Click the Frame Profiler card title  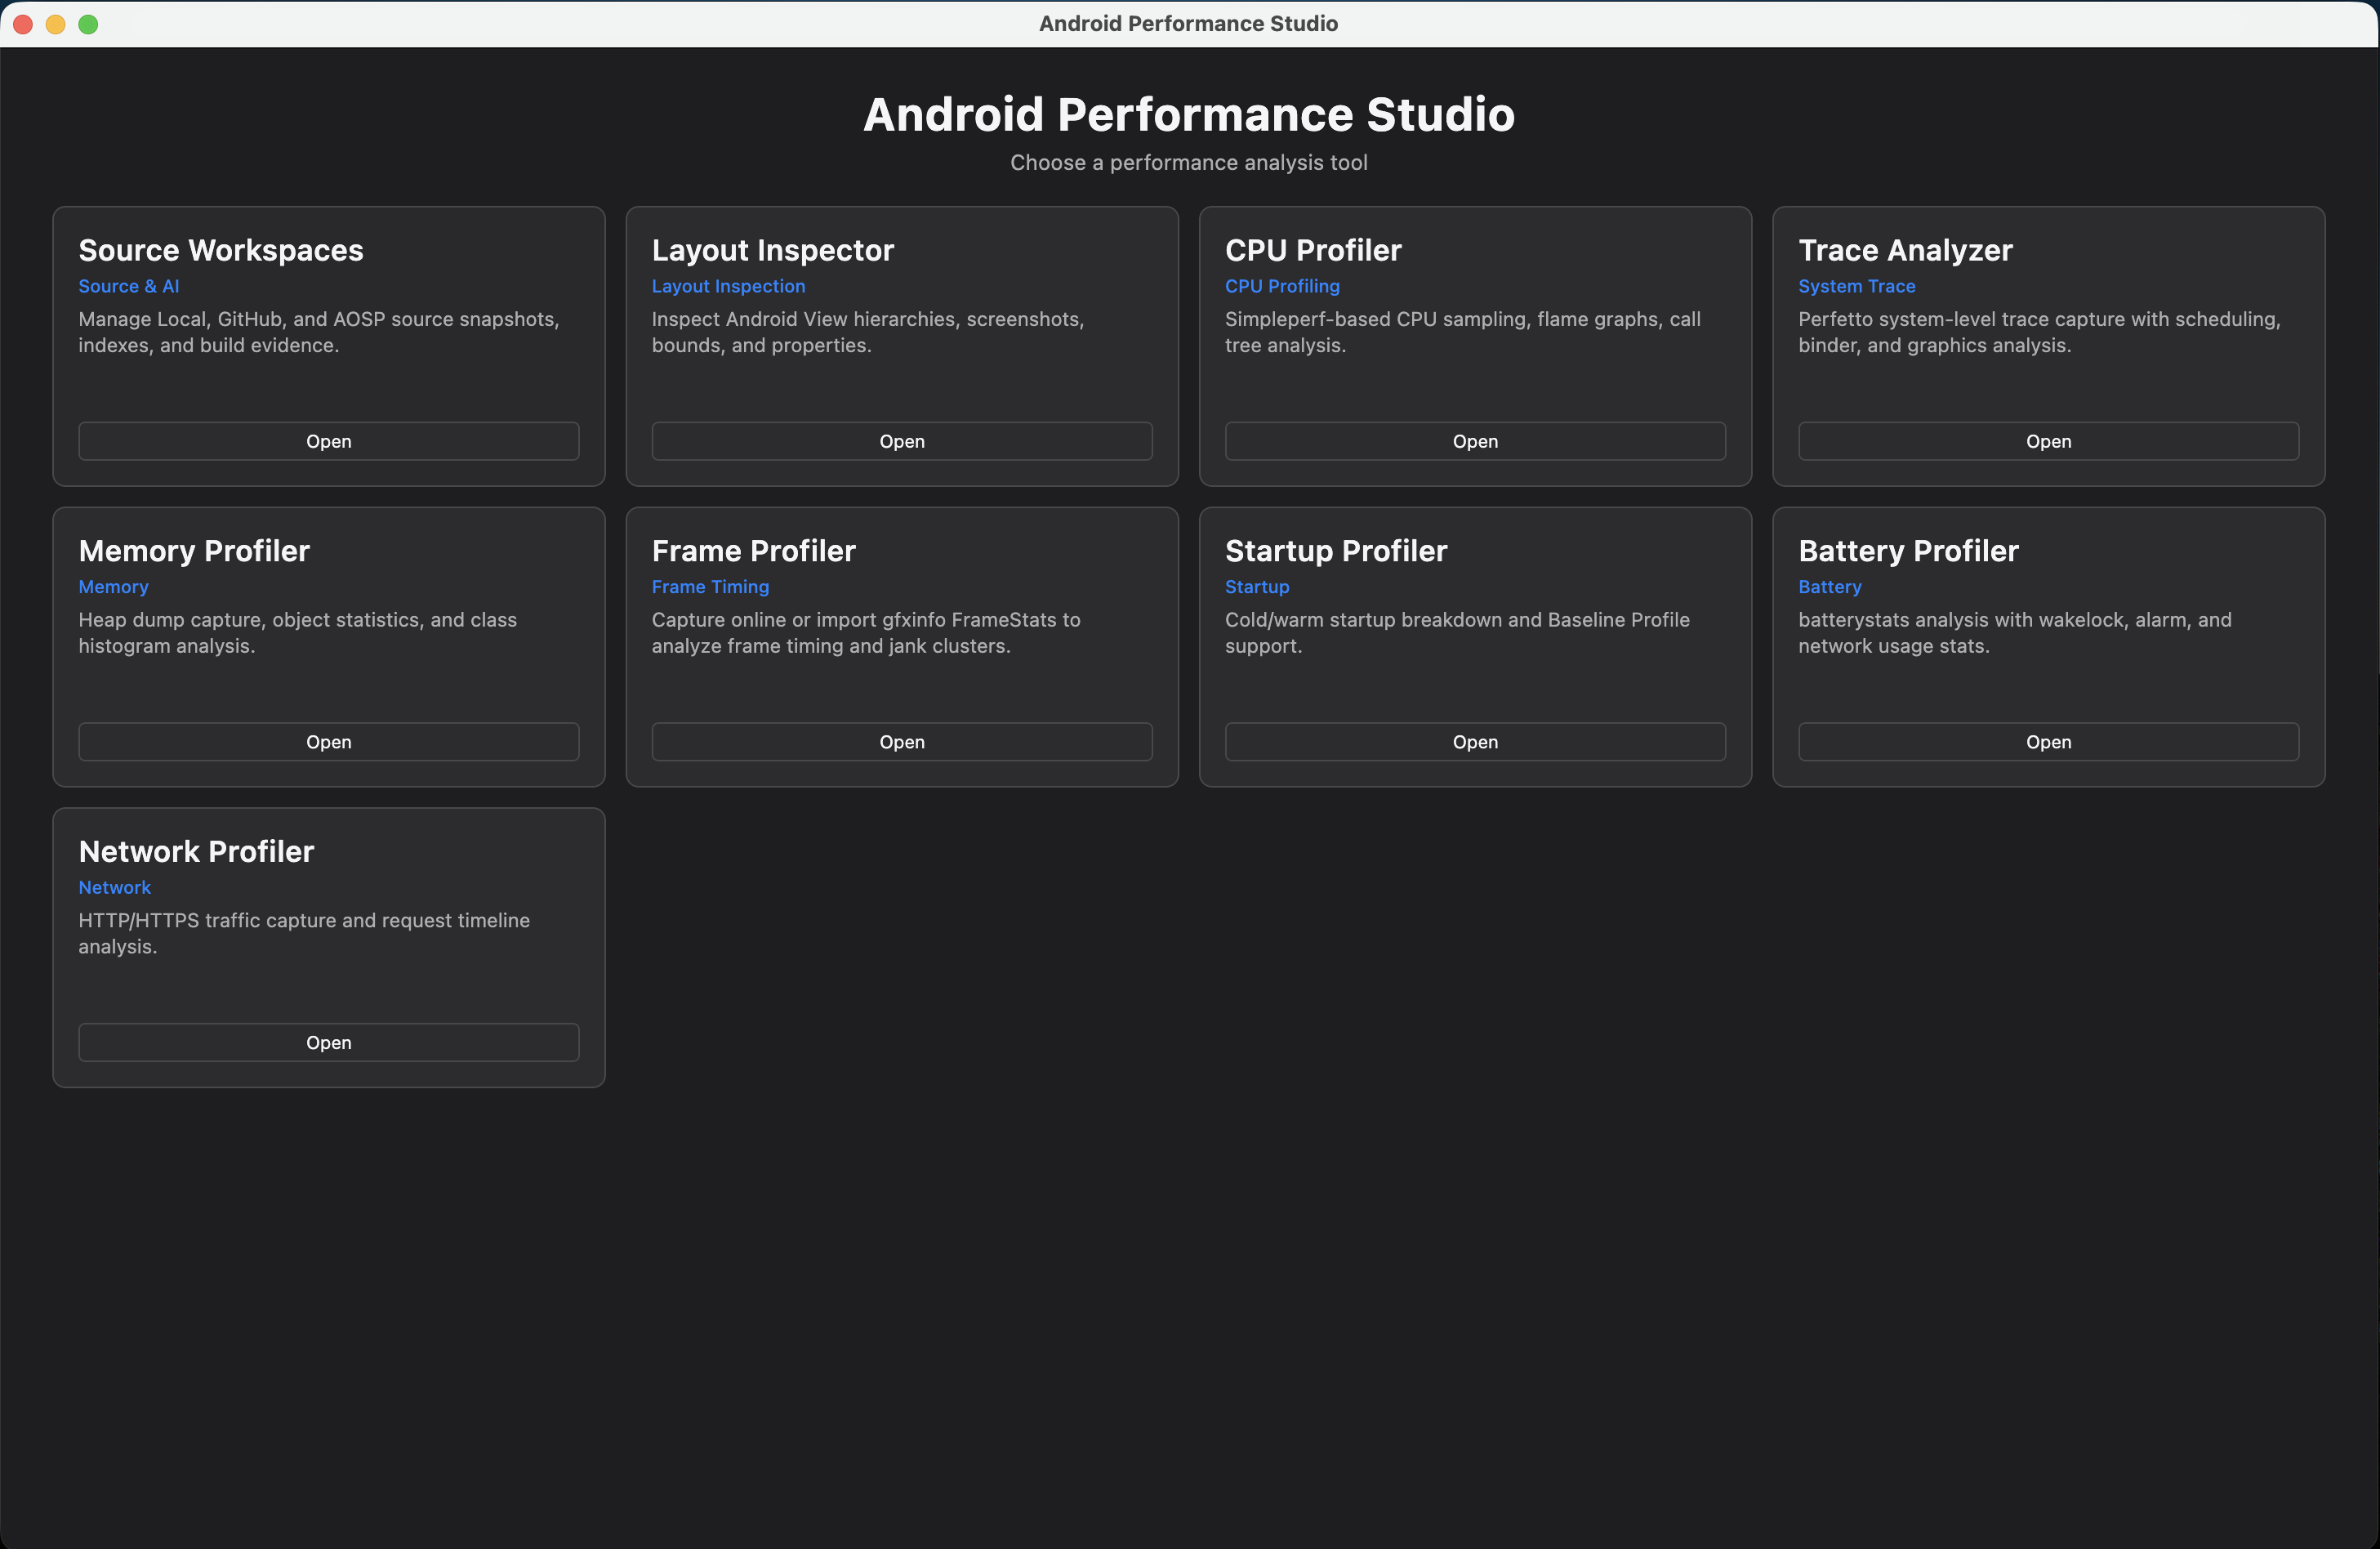(754, 551)
